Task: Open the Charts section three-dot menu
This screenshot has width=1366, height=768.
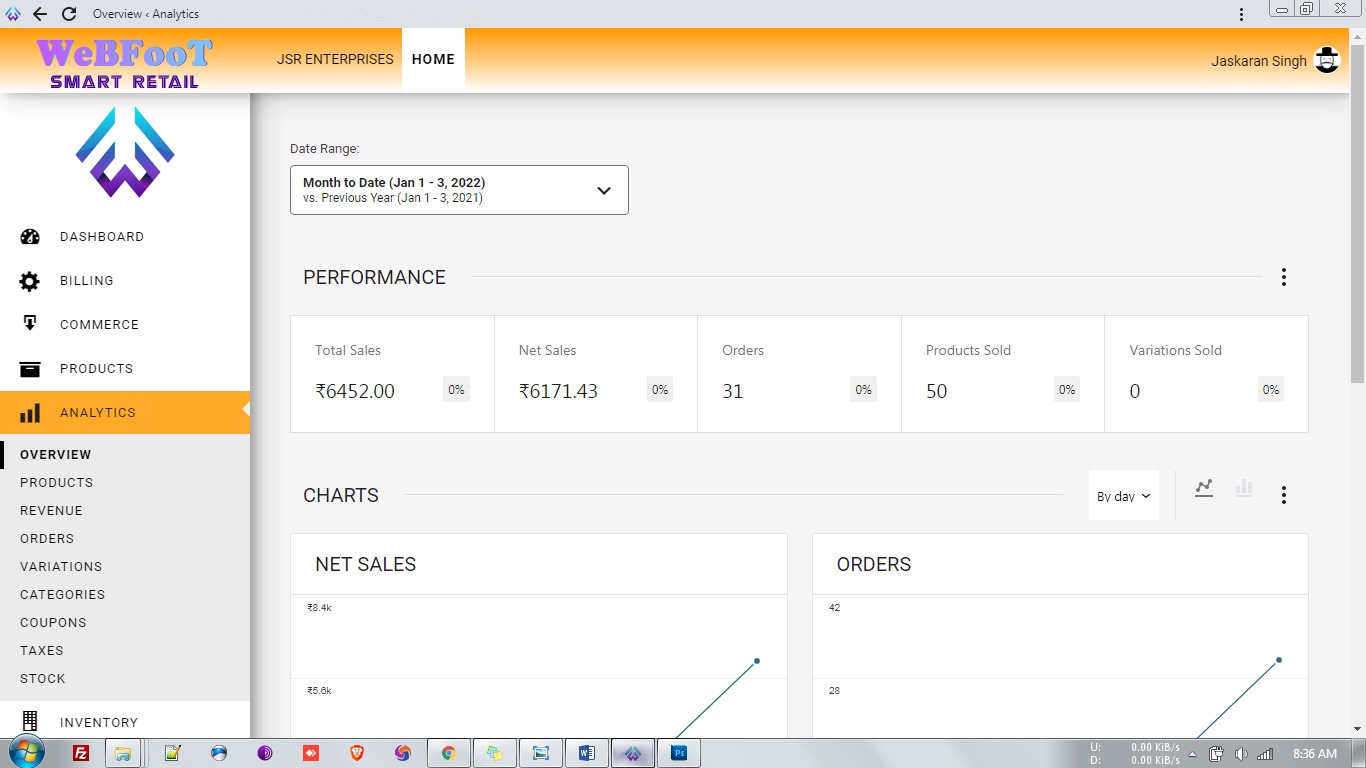Action: click(1284, 495)
